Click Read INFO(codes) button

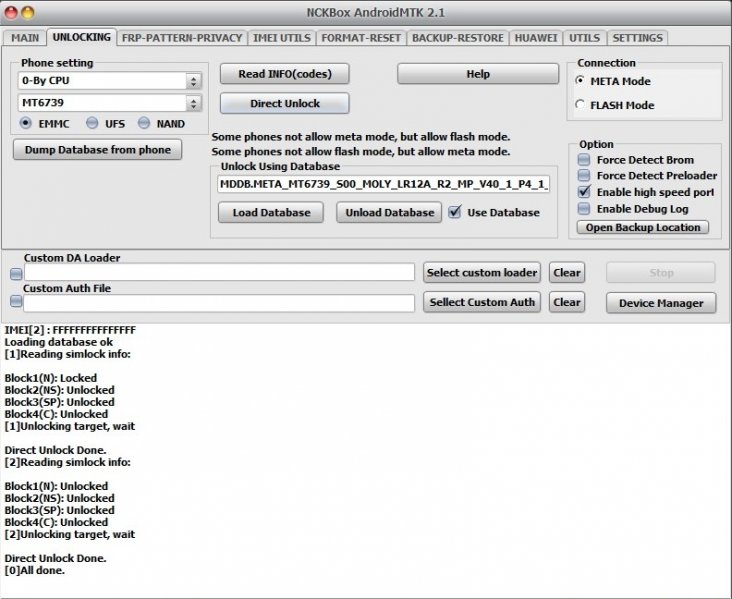coord(285,74)
